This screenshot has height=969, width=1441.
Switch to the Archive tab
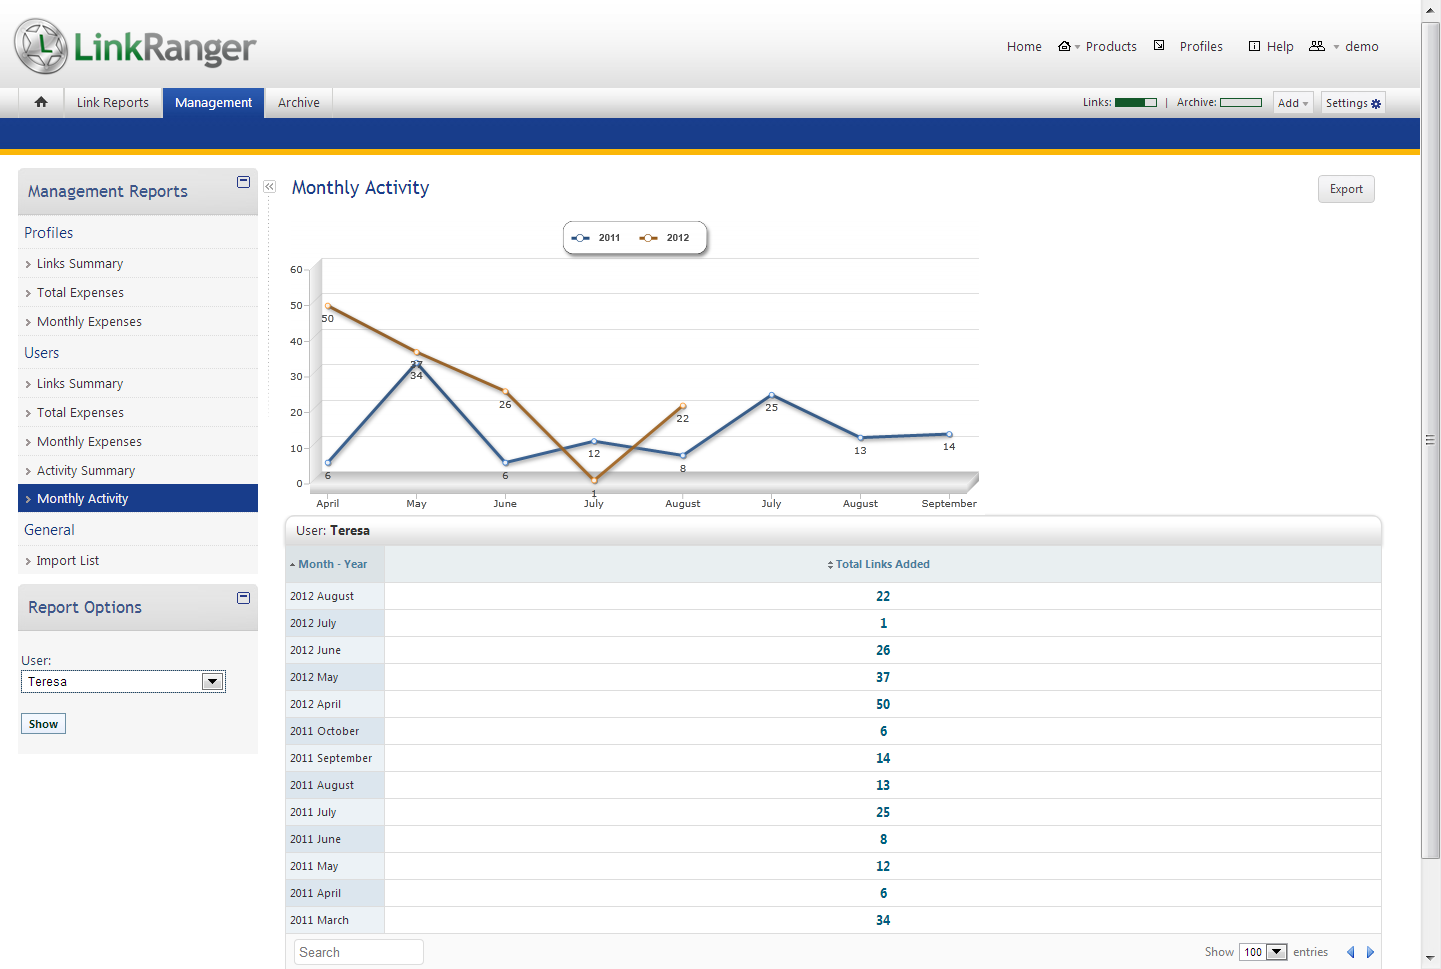pyautogui.click(x=298, y=103)
